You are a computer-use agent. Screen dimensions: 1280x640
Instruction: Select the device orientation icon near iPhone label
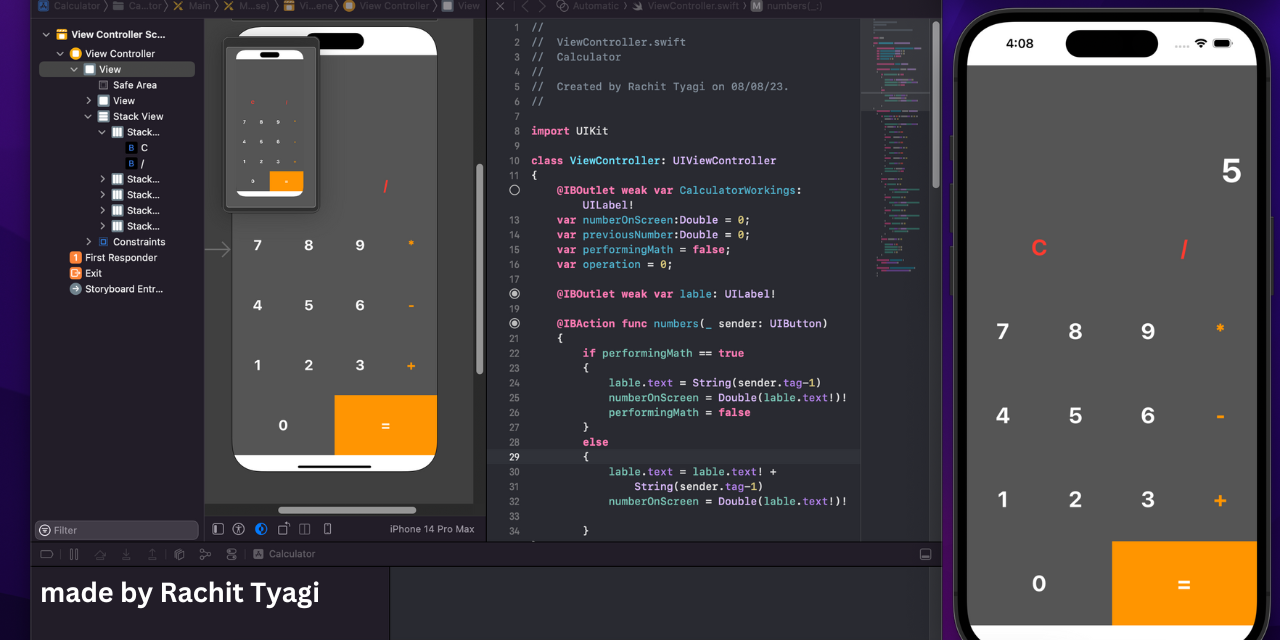tap(284, 528)
